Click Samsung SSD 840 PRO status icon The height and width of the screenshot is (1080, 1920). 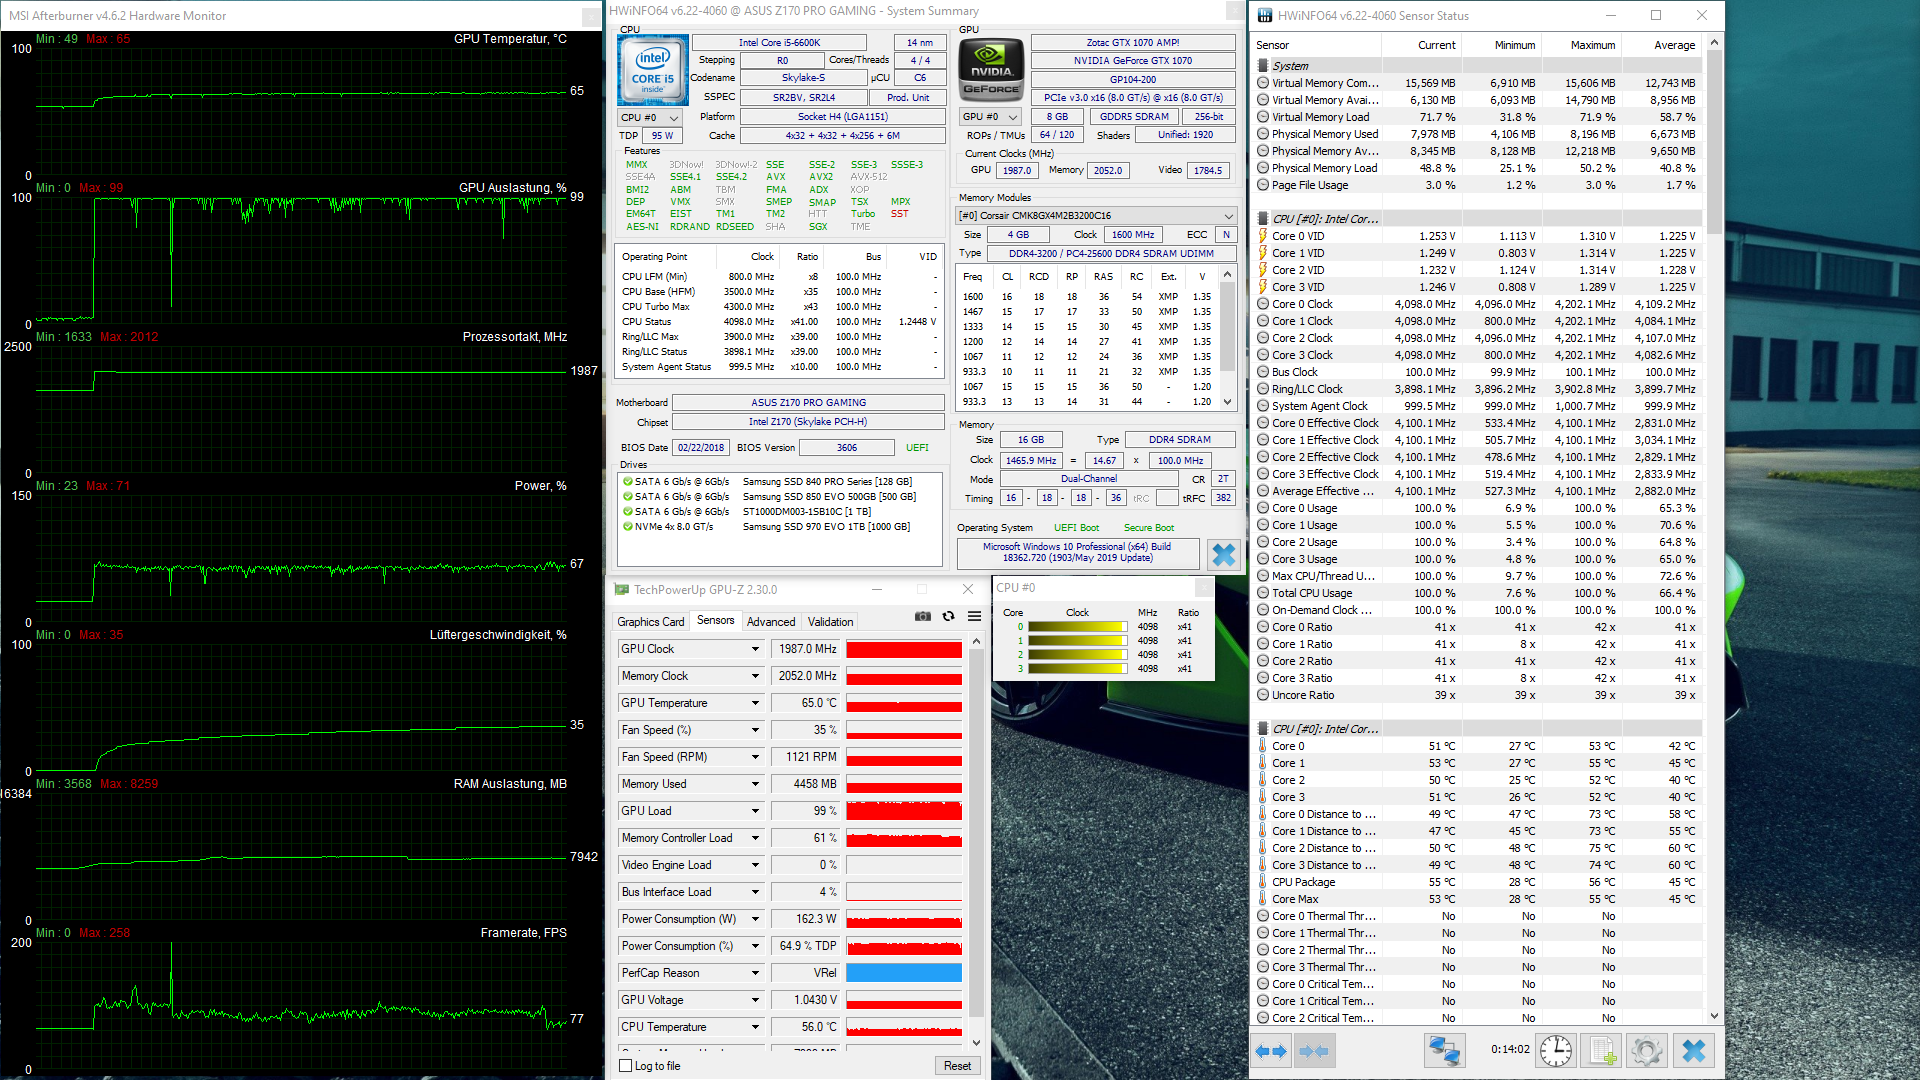(x=627, y=481)
